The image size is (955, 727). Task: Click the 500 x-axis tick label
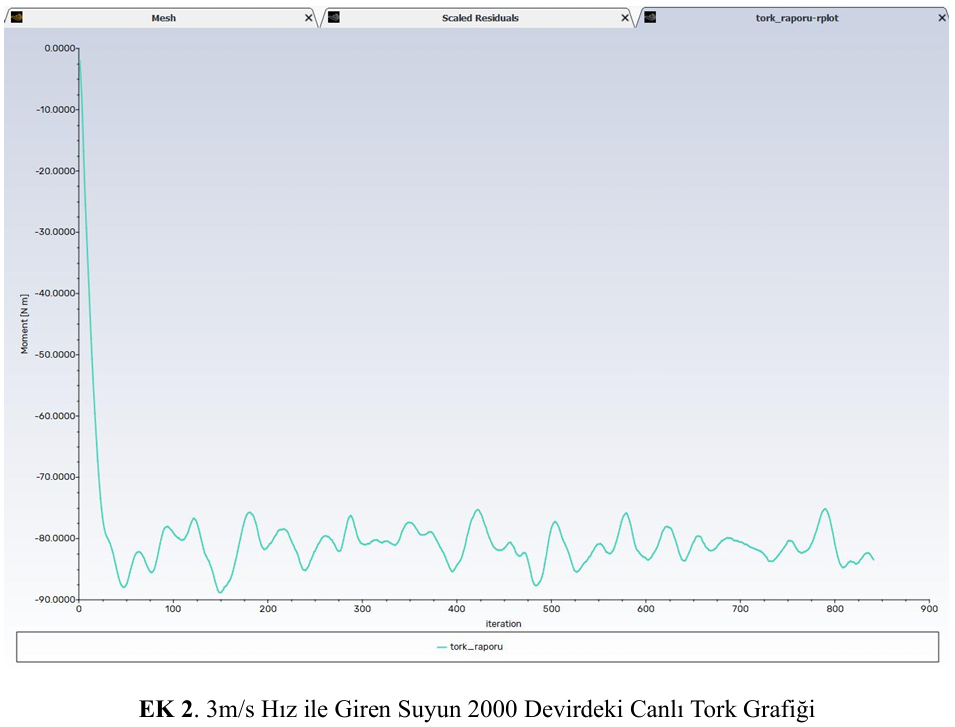[551, 608]
